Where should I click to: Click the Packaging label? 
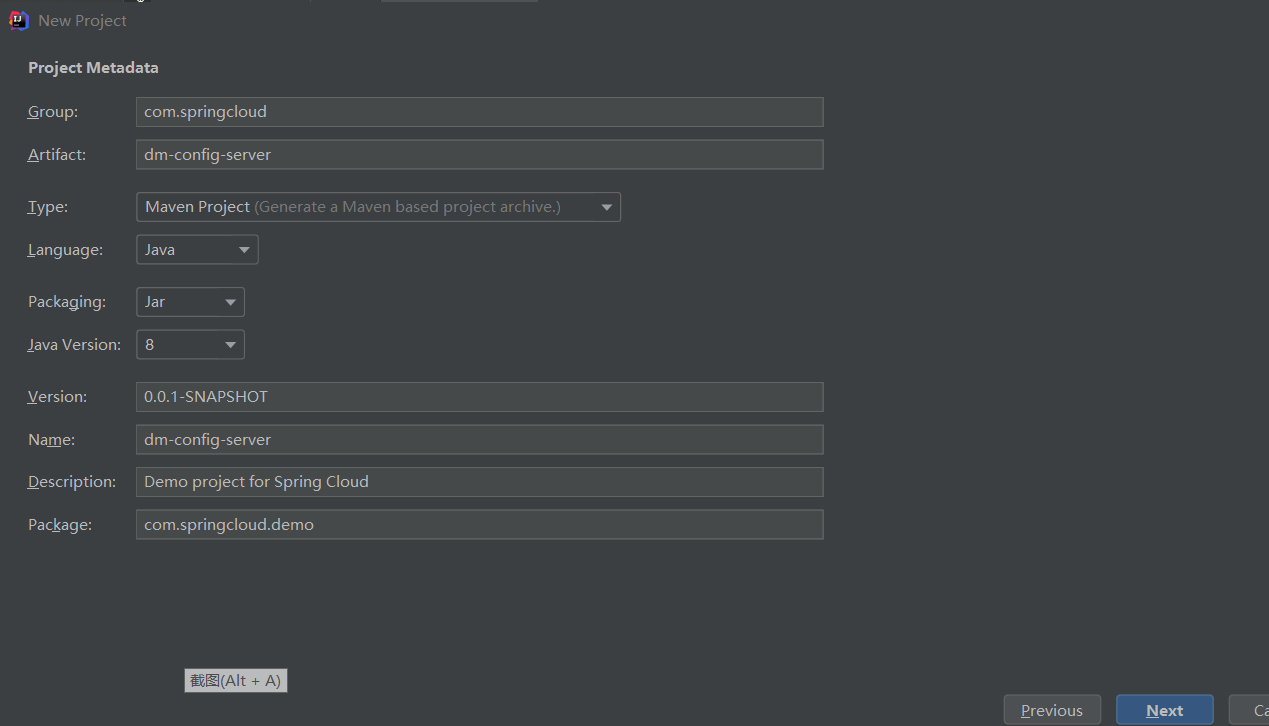(x=67, y=302)
